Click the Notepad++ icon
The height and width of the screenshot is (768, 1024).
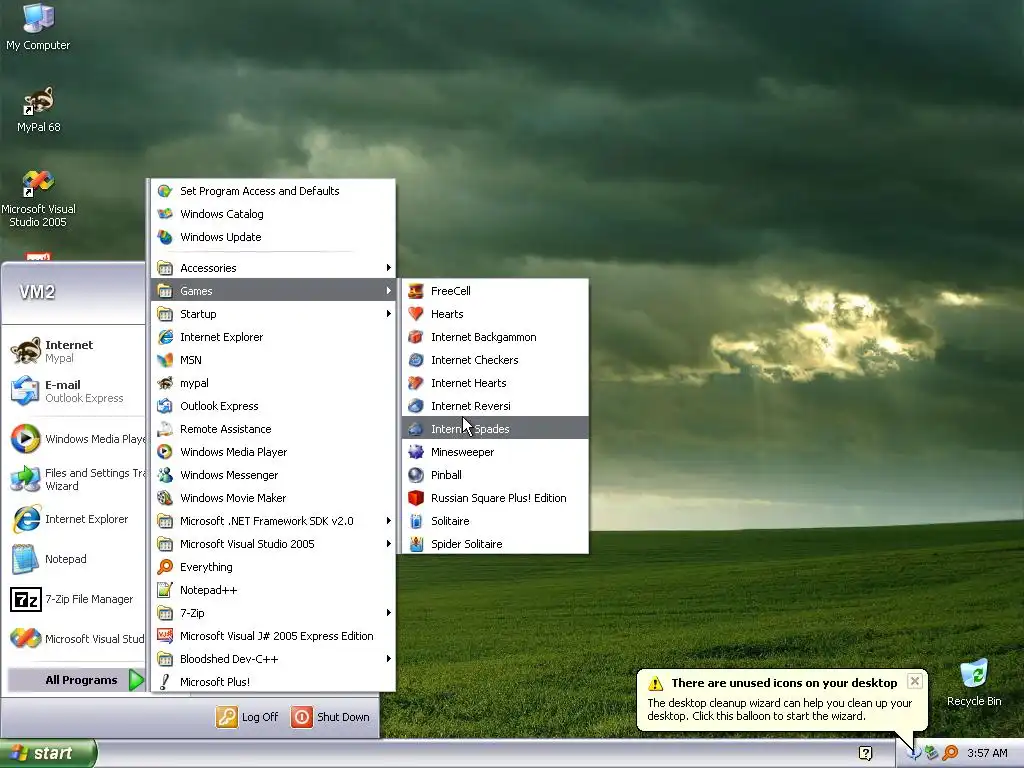click(x=165, y=590)
